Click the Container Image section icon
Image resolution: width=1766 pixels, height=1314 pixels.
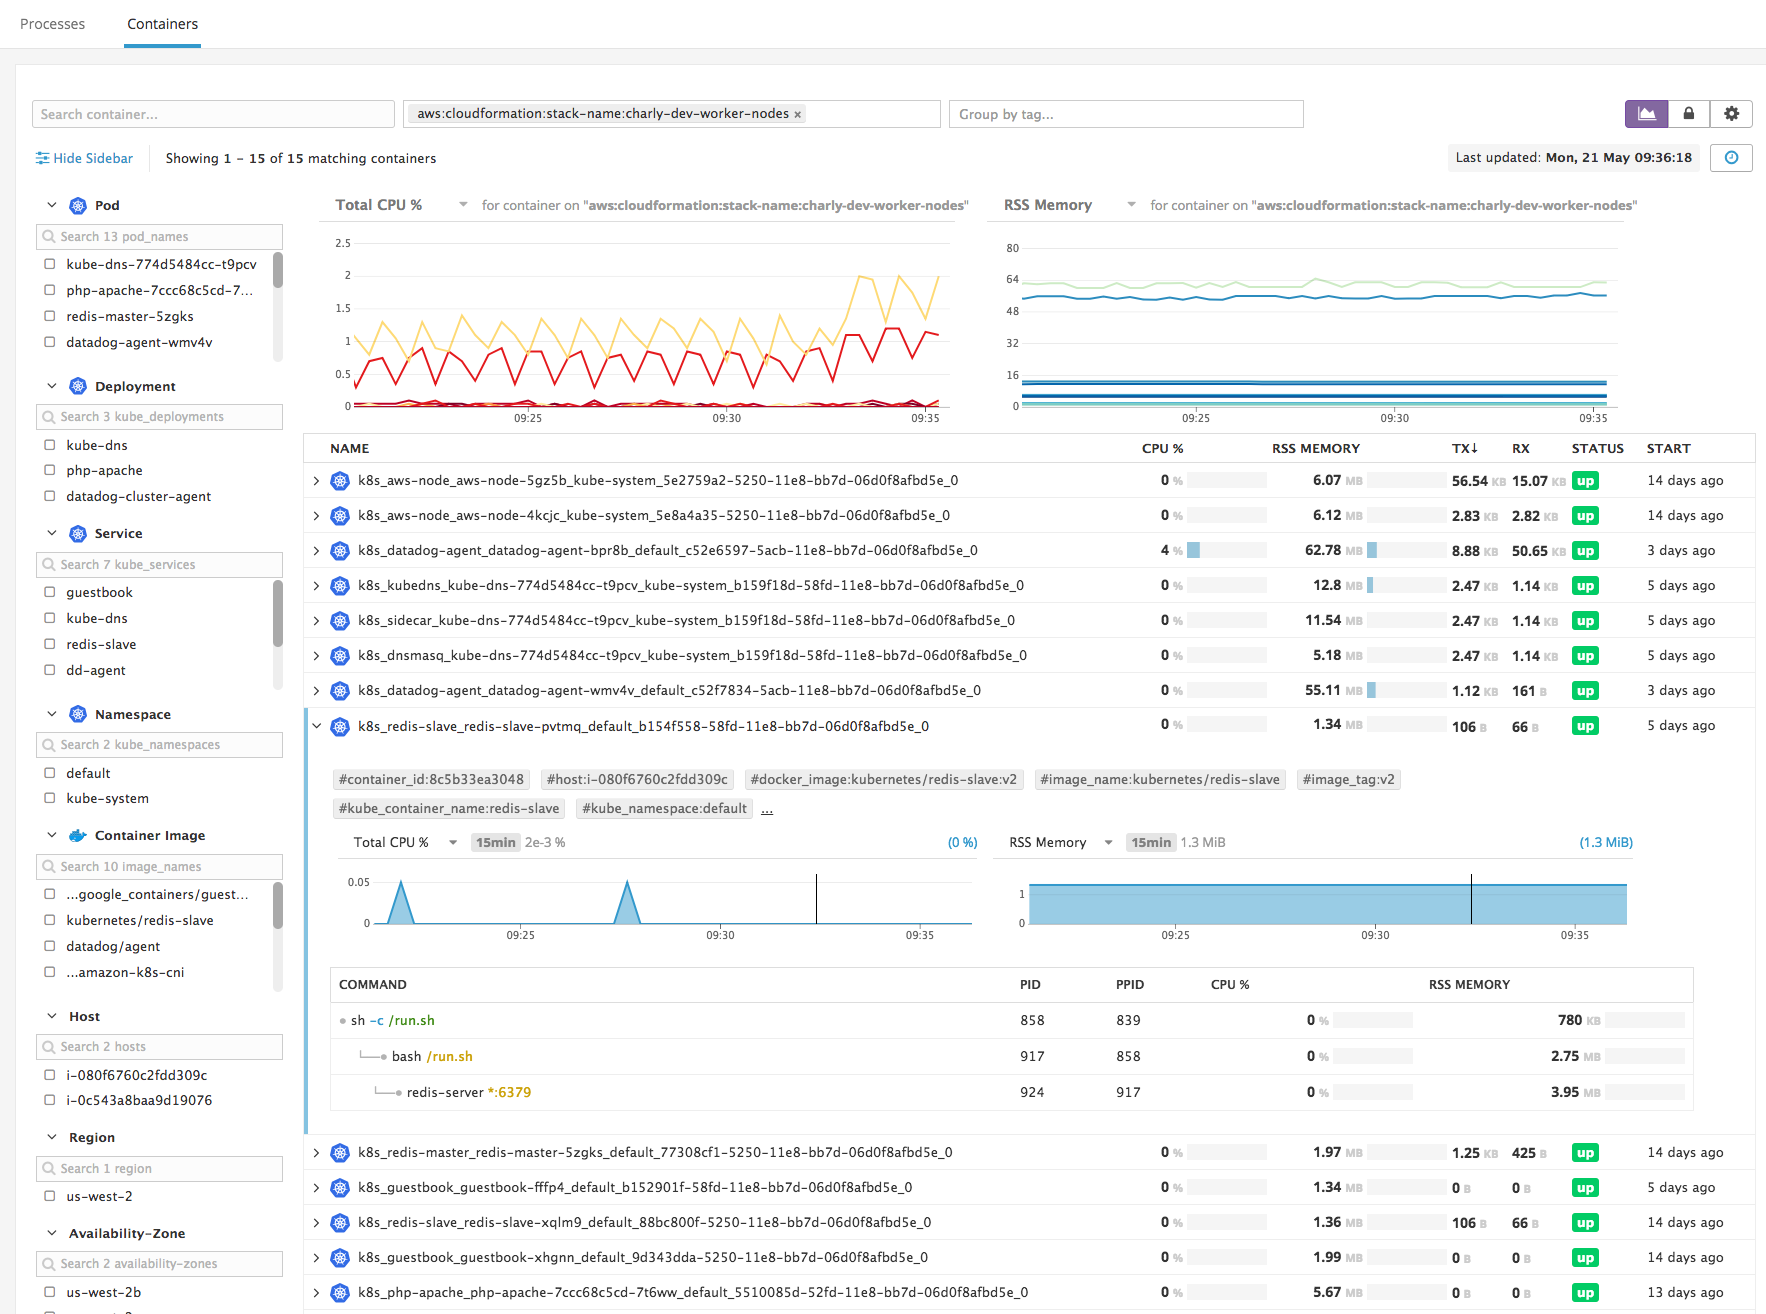click(x=78, y=835)
